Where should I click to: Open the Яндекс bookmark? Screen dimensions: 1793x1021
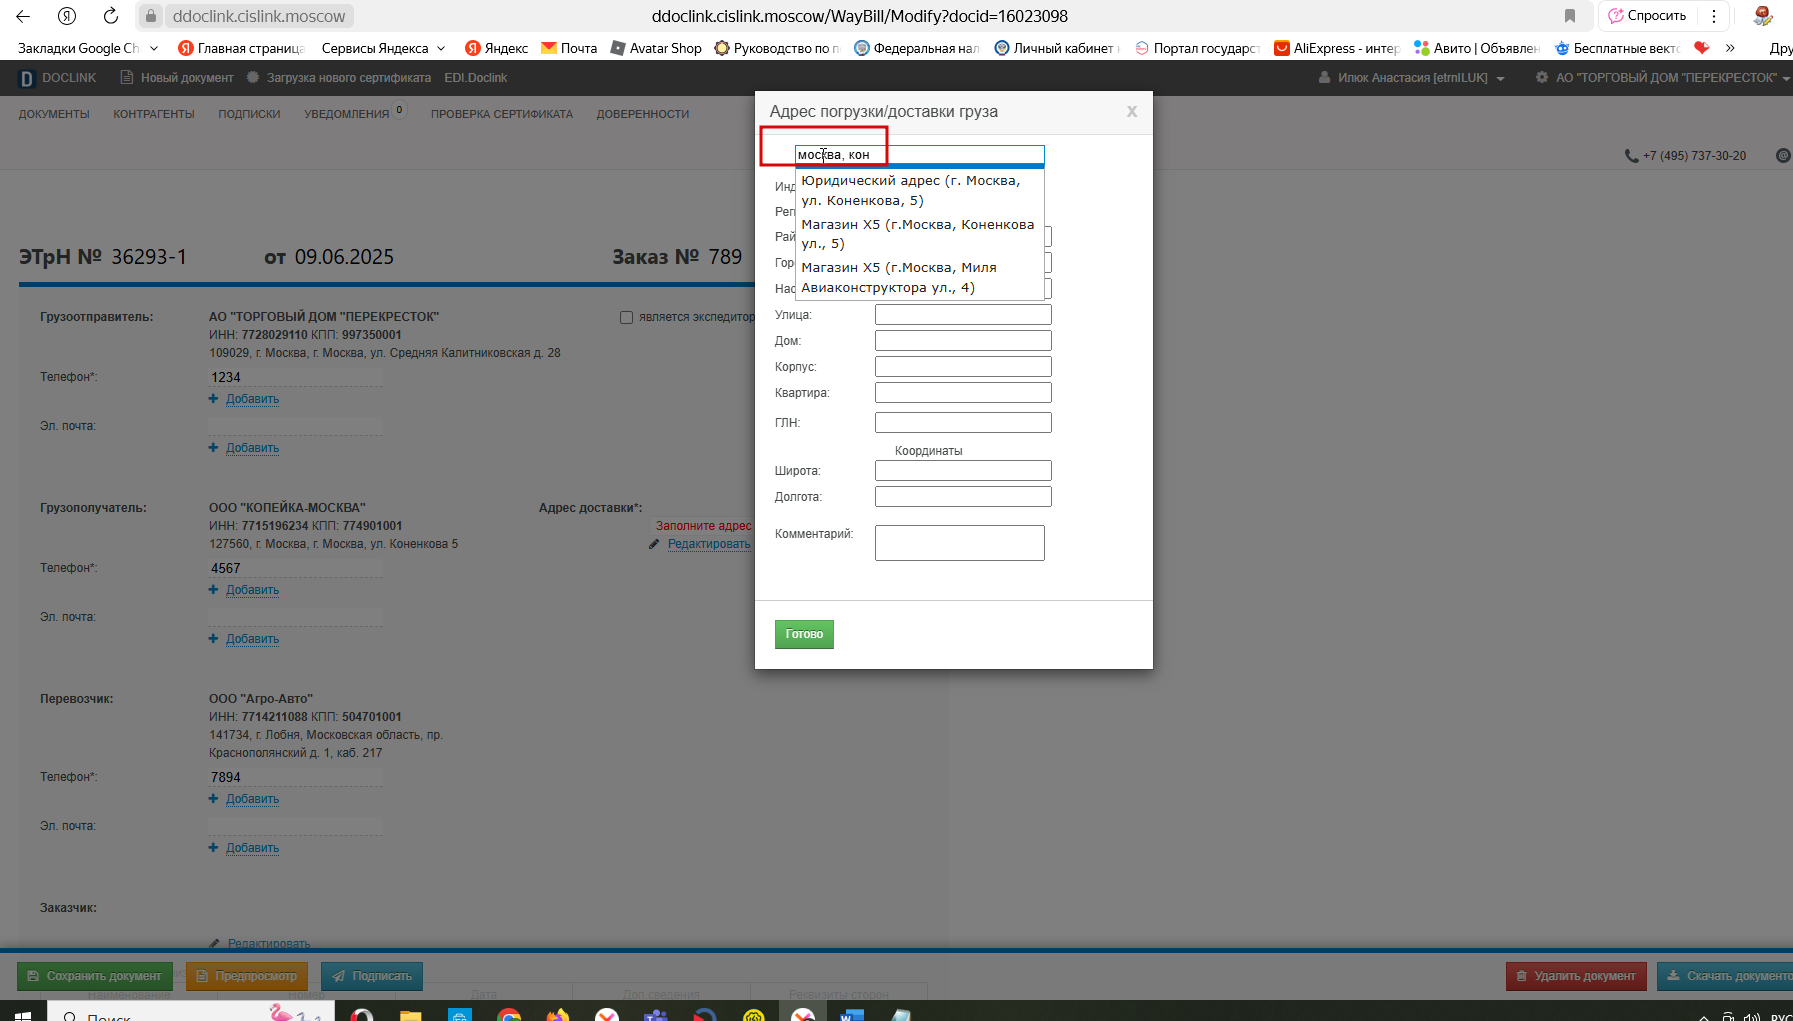click(496, 48)
